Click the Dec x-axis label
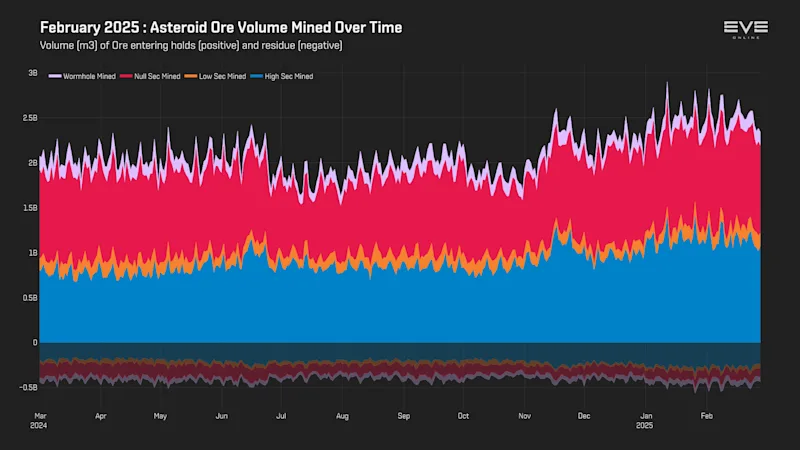Screen dimensions: 800x450 click(x=584, y=416)
